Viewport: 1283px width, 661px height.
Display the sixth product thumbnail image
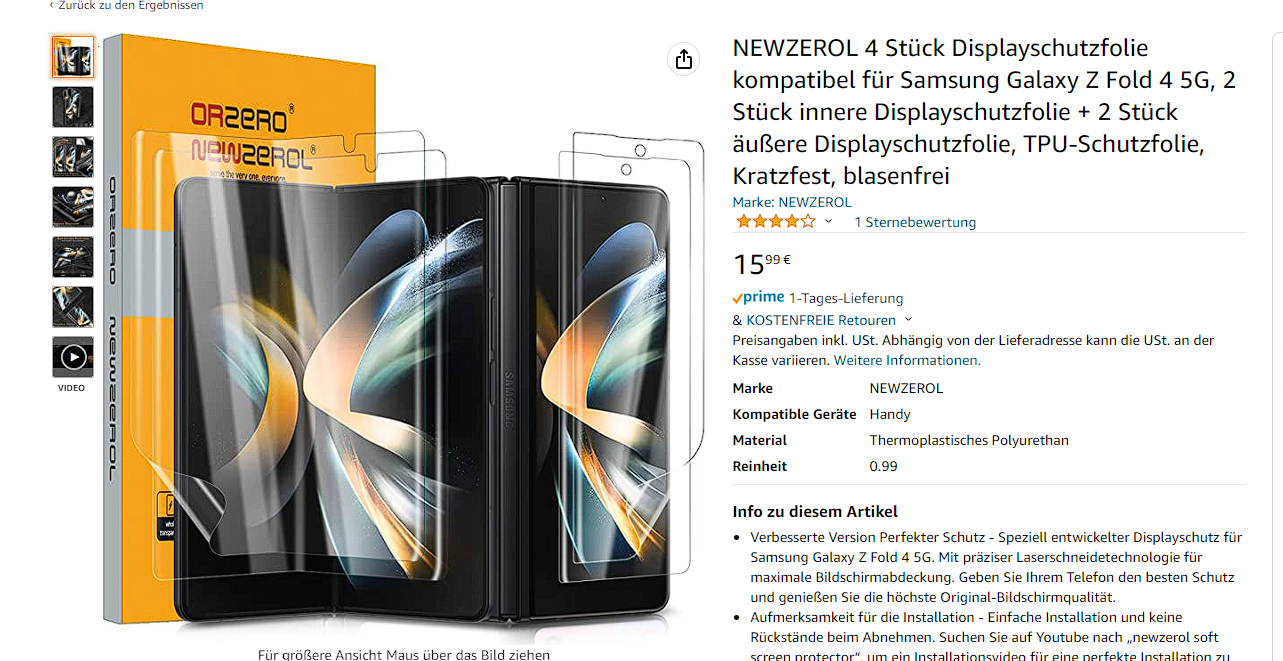point(73,307)
